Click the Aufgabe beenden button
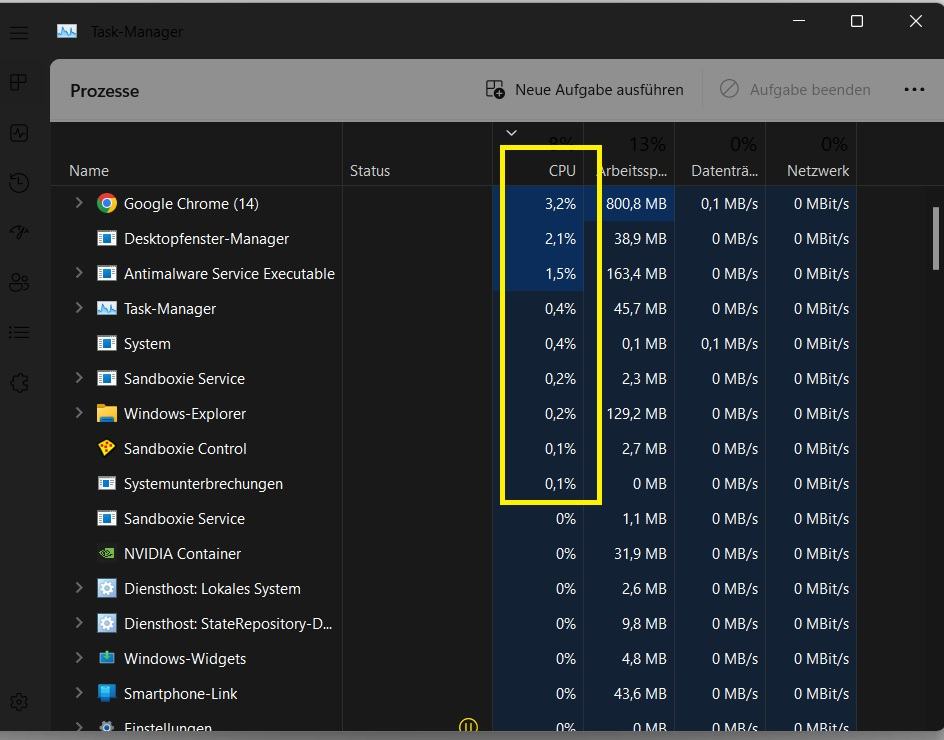 [x=795, y=89]
